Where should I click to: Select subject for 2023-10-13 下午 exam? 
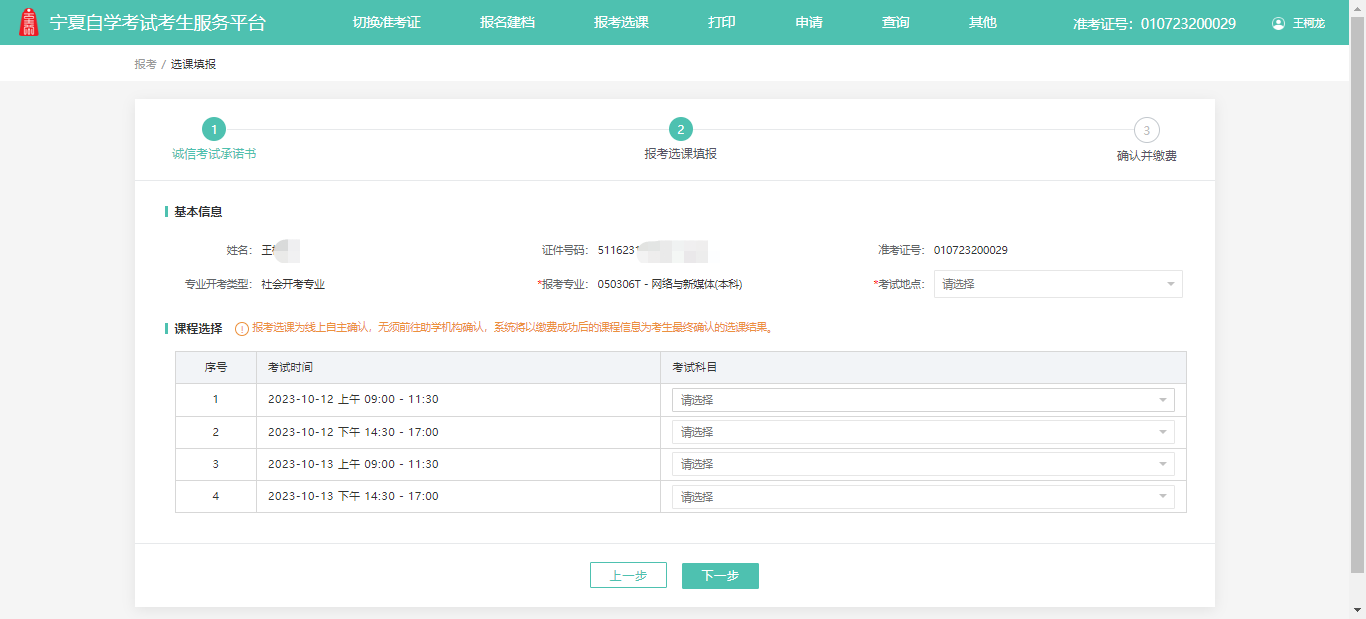pos(922,497)
